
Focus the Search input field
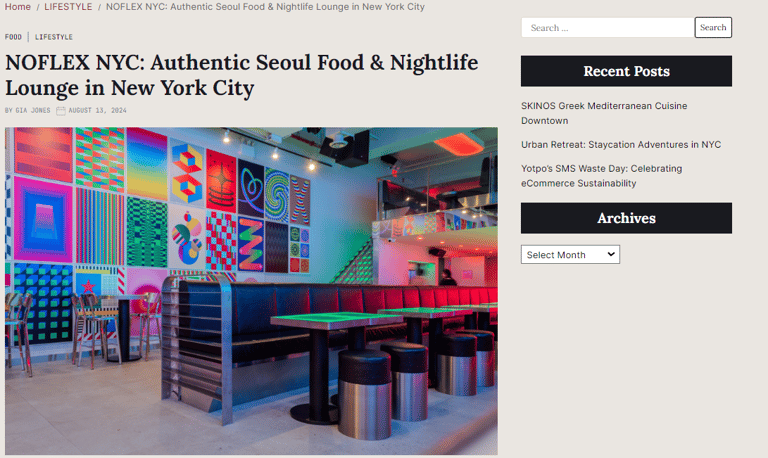pyautogui.click(x=608, y=28)
